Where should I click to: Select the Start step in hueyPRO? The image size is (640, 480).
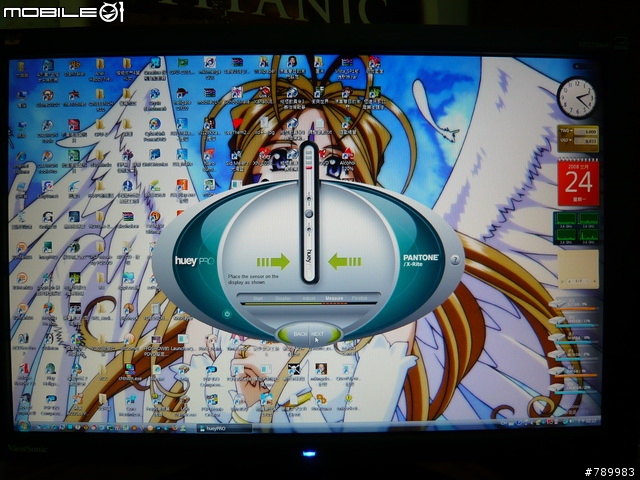coord(258,299)
